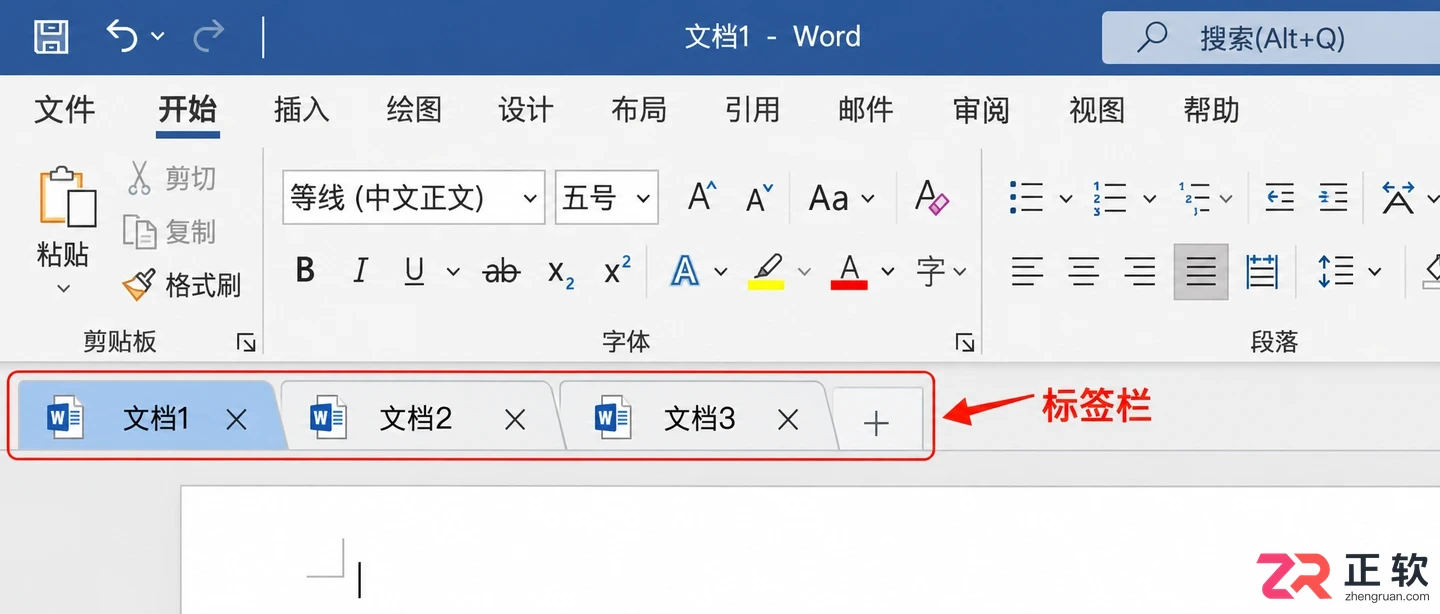Click the 复制 copy button
This screenshot has height=614, width=1440.
point(170,232)
